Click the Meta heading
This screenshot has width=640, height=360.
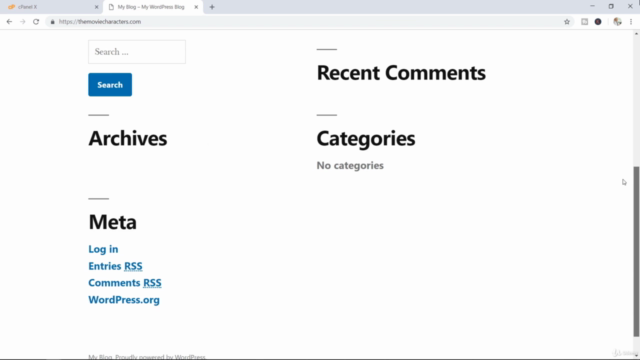tap(112, 222)
